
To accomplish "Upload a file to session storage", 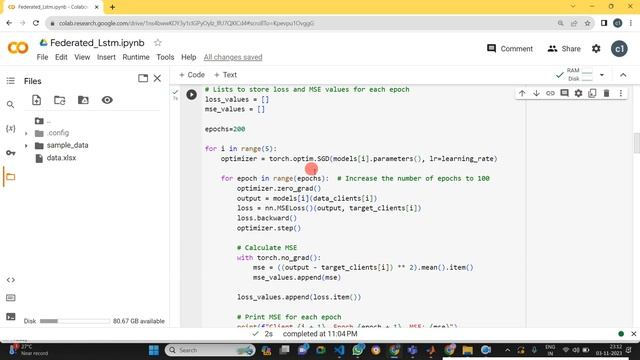I will 36,100.
